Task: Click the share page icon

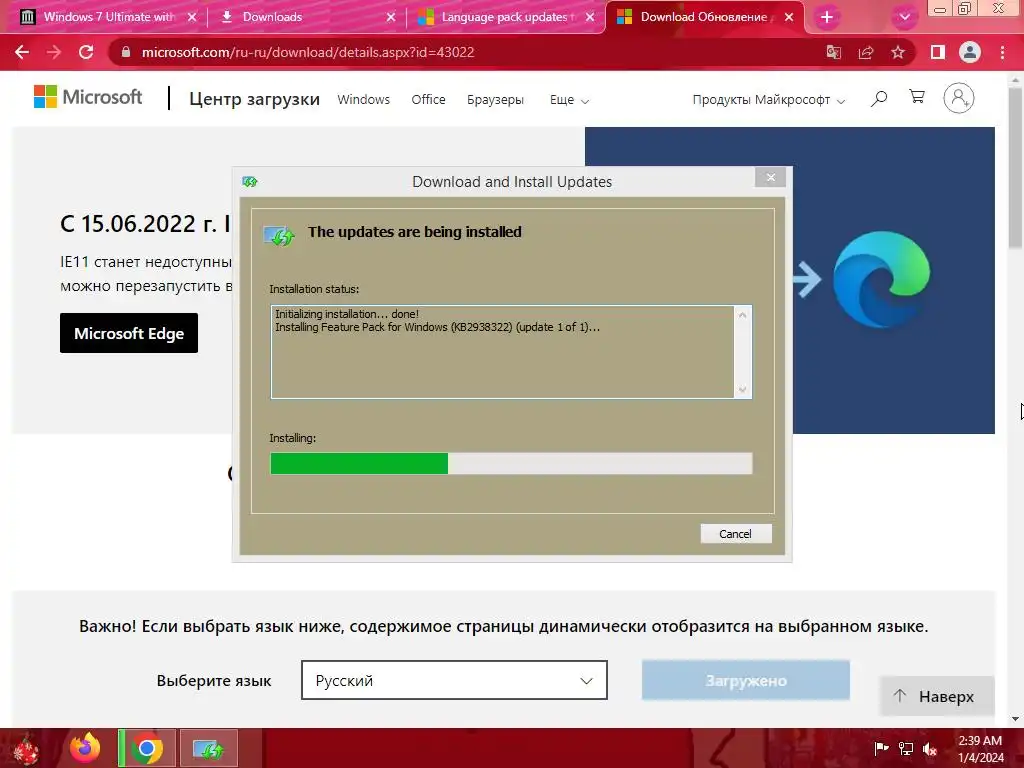Action: click(x=866, y=52)
